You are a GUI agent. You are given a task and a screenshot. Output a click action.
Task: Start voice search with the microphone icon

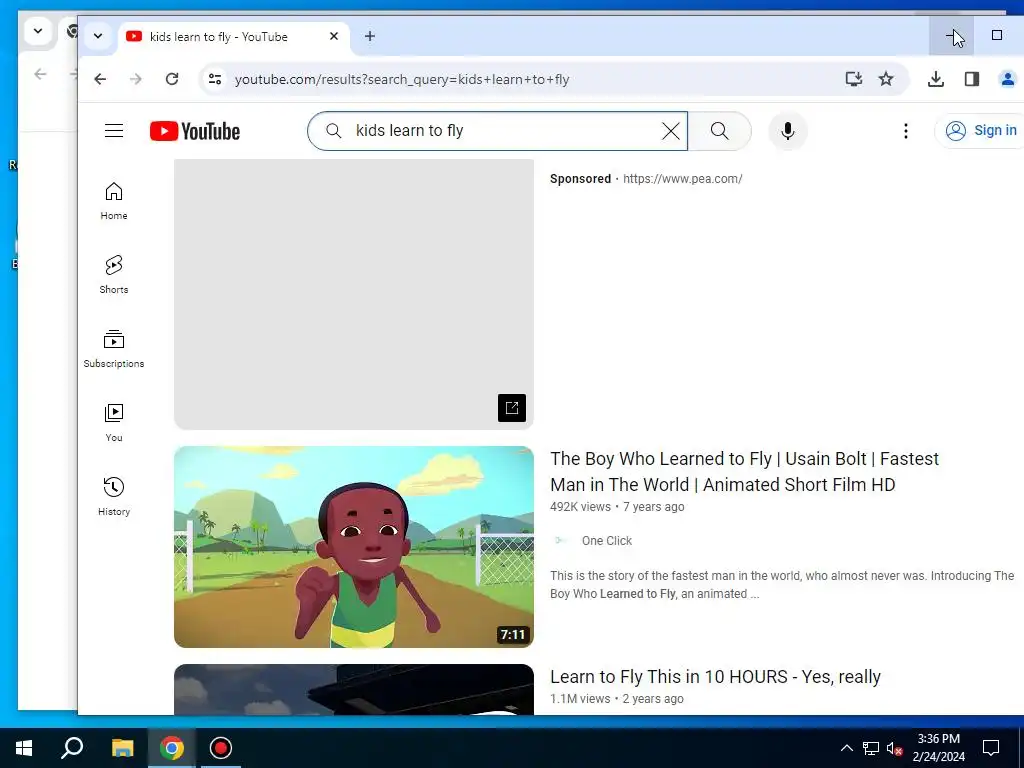(788, 131)
